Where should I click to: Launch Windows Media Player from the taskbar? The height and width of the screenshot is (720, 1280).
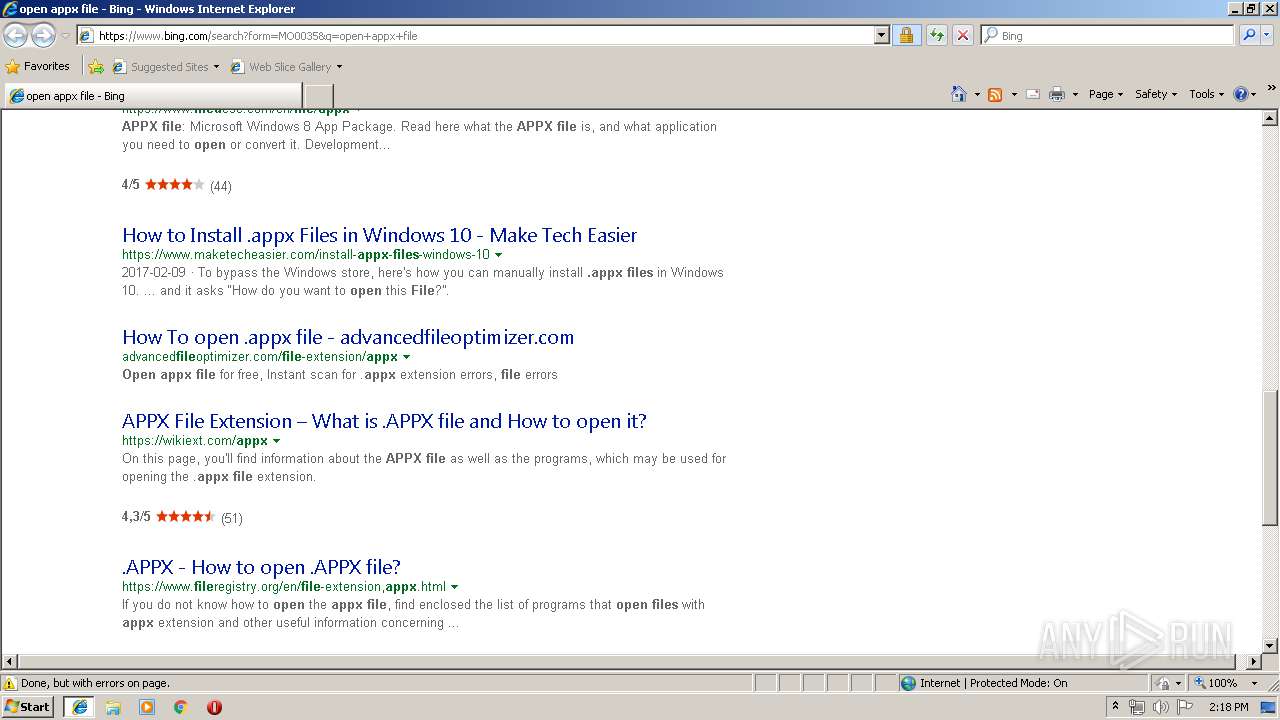coord(147,707)
